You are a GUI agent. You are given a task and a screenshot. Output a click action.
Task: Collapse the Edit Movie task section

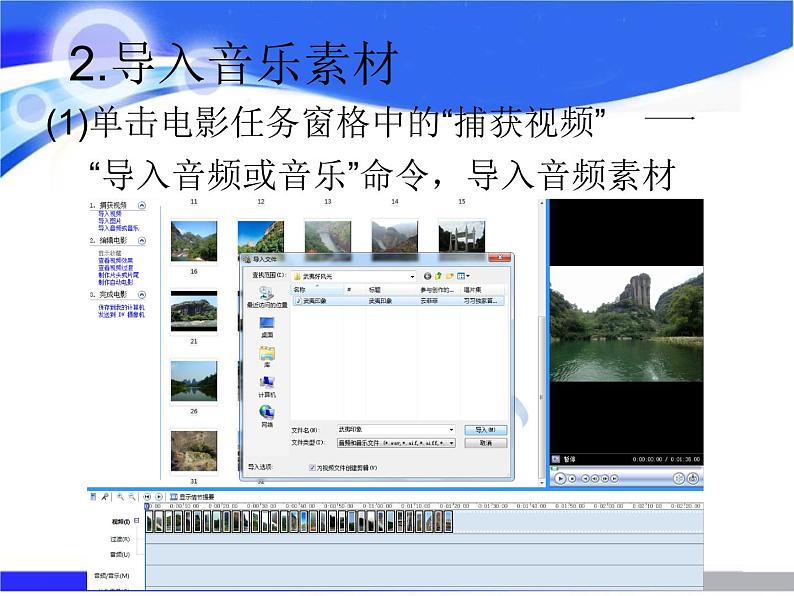[141, 242]
